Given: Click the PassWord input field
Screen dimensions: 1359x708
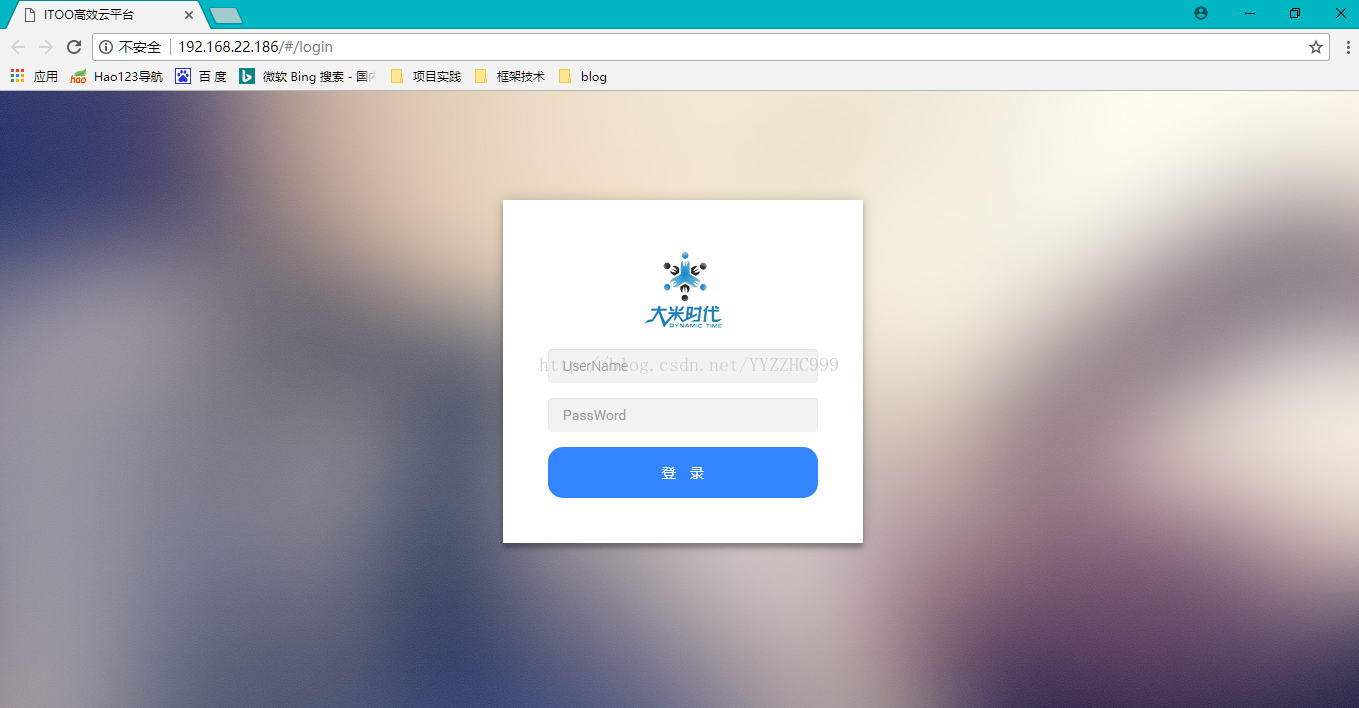Looking at the screenshot, I should point(683,415).
